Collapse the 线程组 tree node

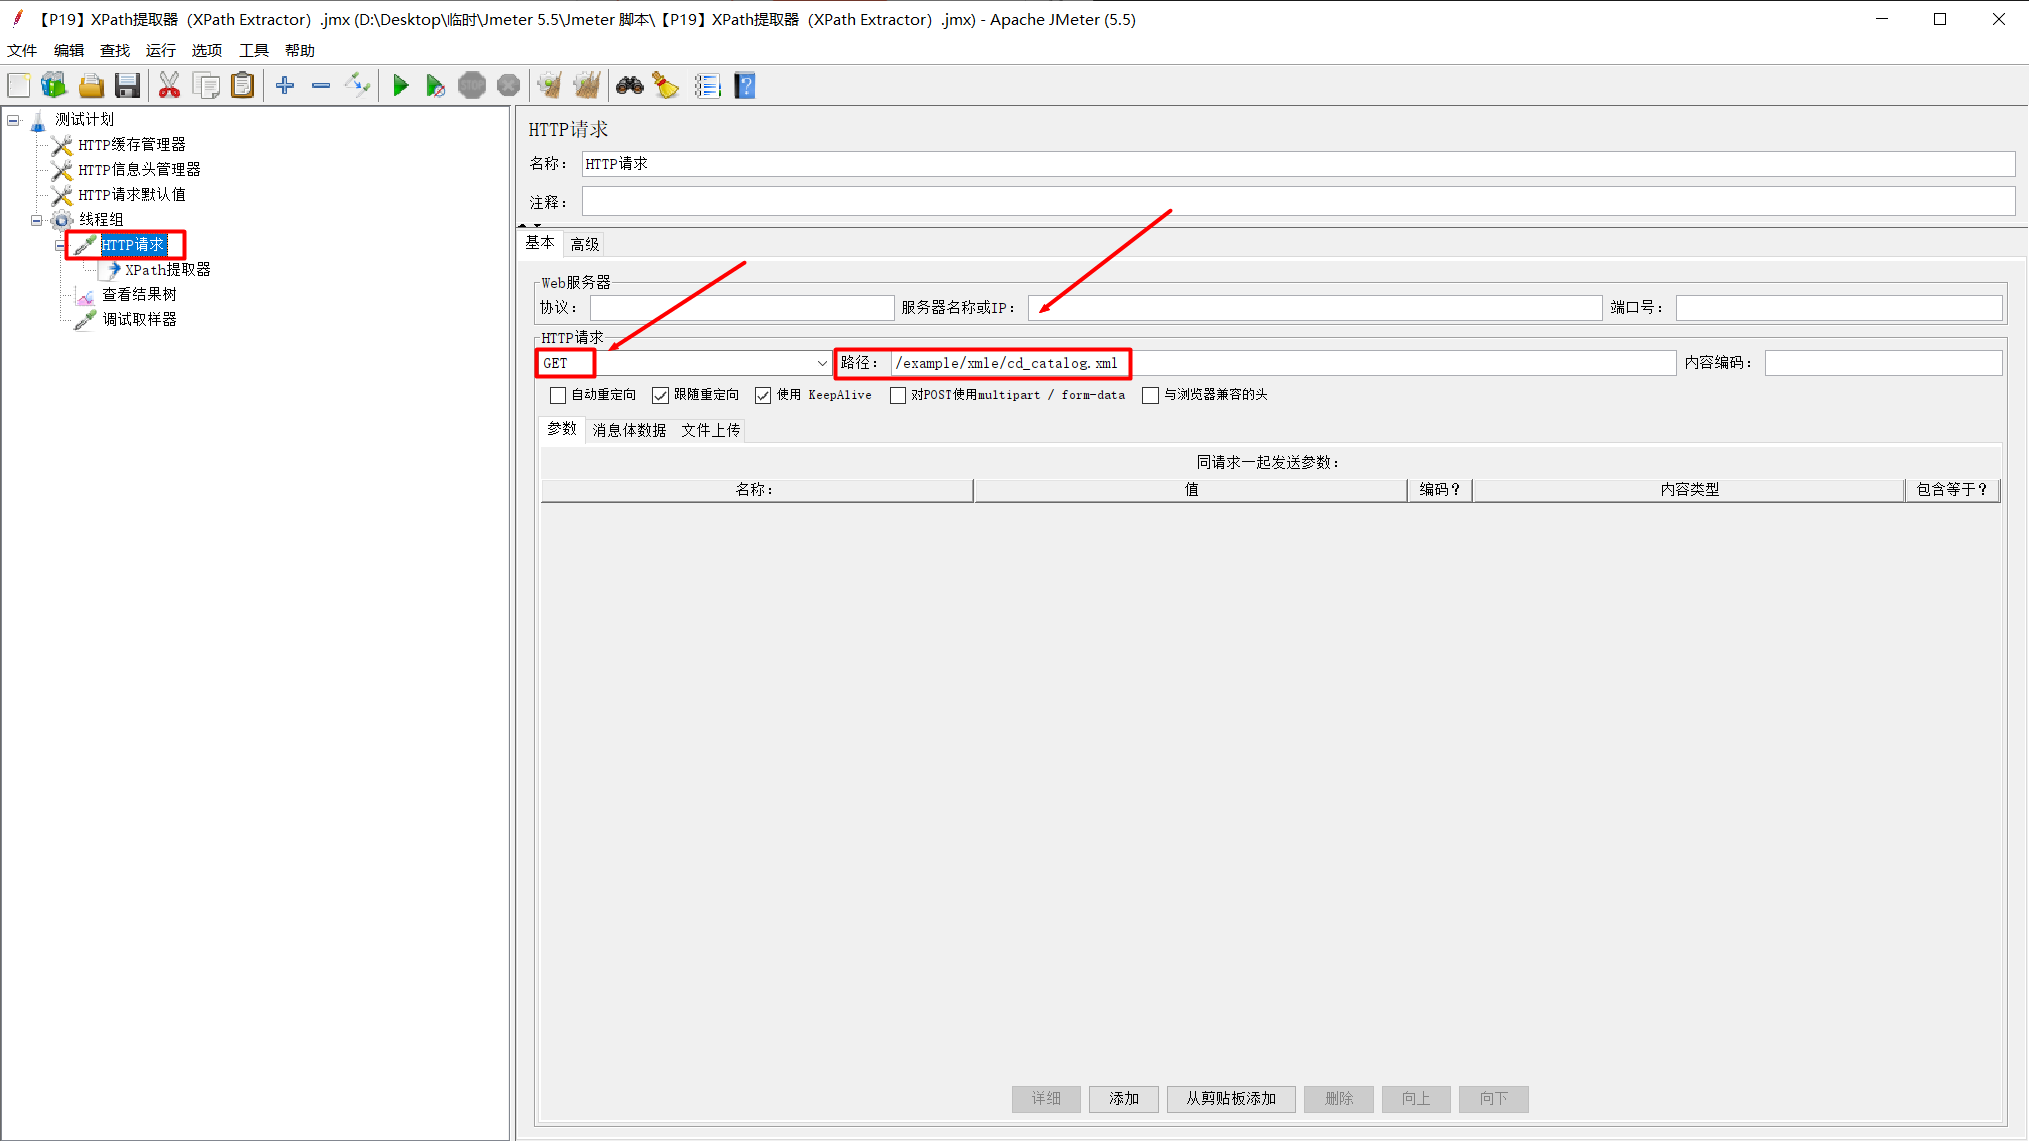[x=34, y=219]
